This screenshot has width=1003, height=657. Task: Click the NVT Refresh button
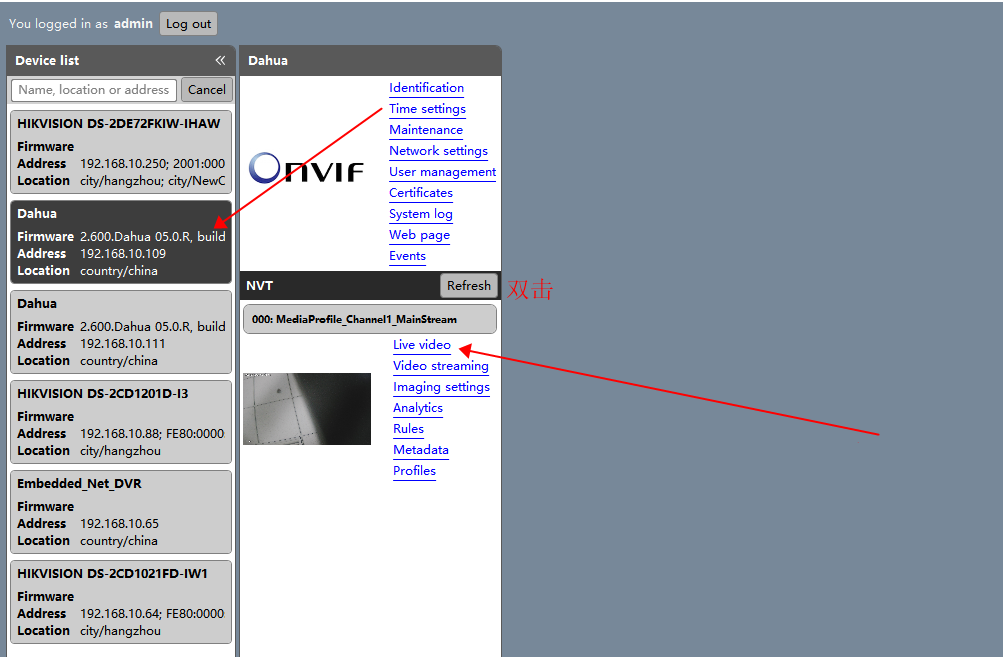pos(468,285)
